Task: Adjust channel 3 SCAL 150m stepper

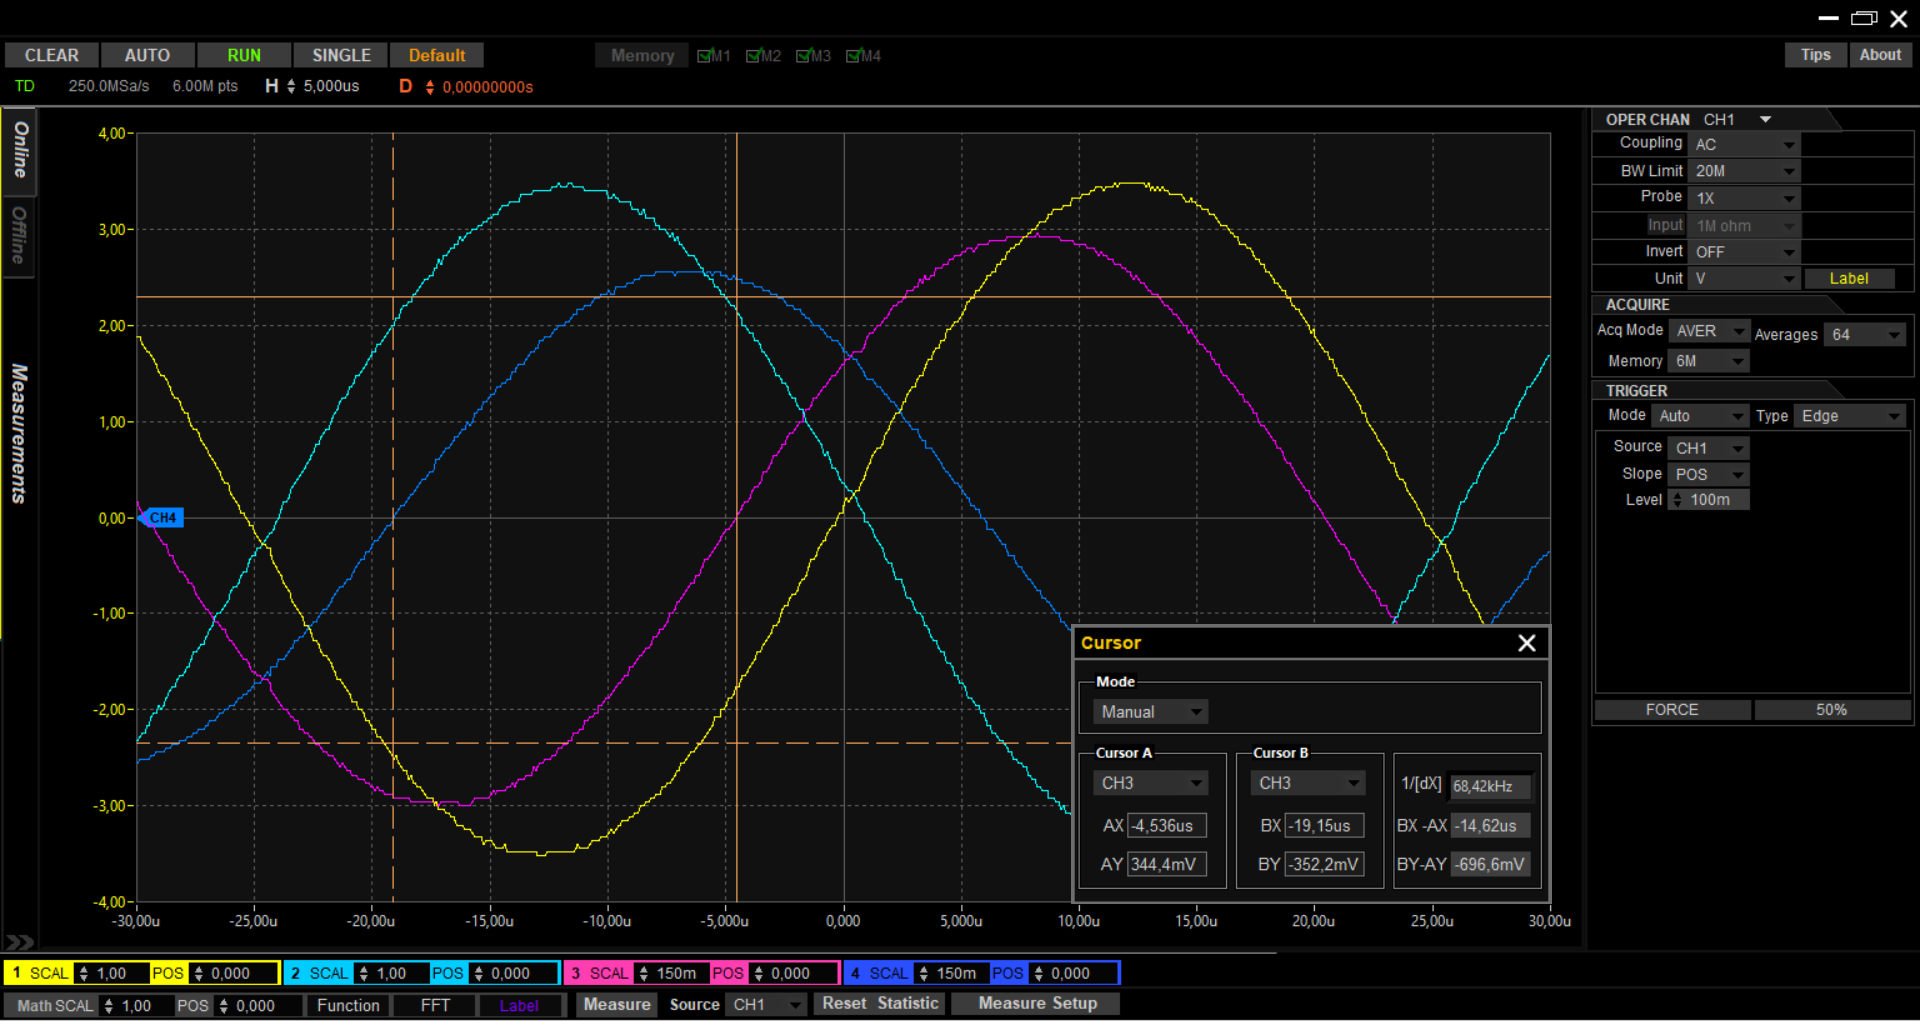Action: click(x=644, y=973)
